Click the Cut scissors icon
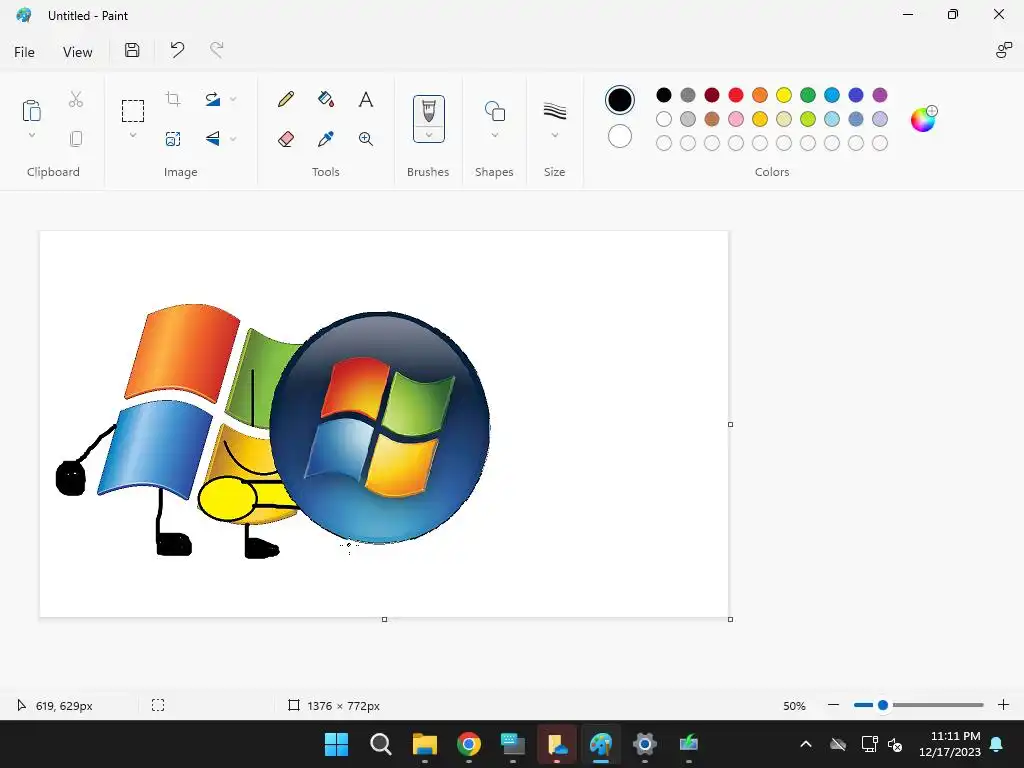 tap(76, 99)
